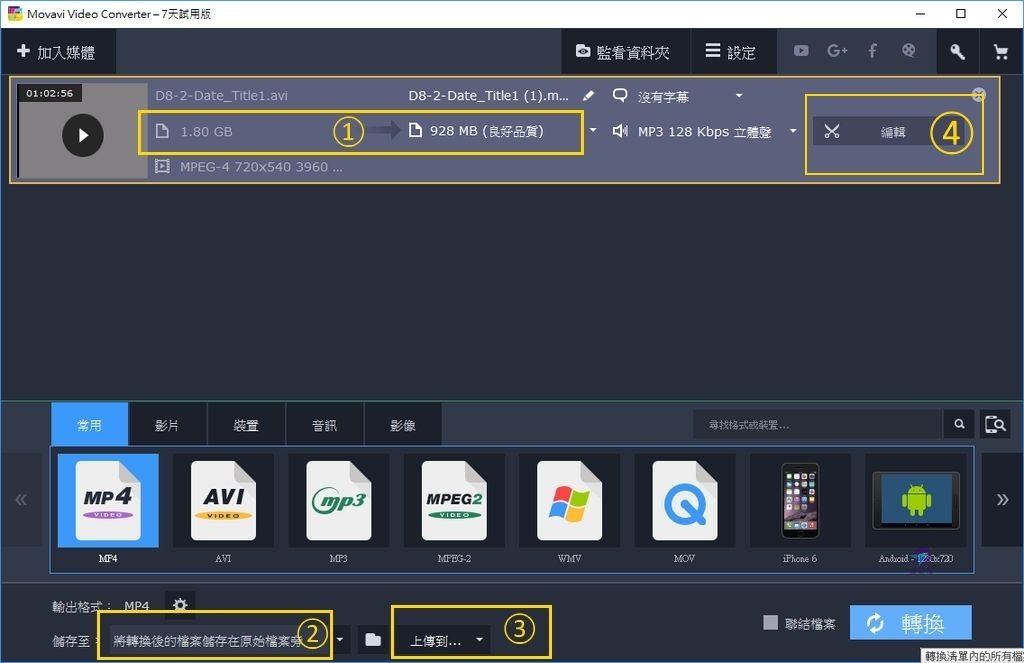Click the 928 MB output size text
The image size is (1024, 663).
click(486, 131)
